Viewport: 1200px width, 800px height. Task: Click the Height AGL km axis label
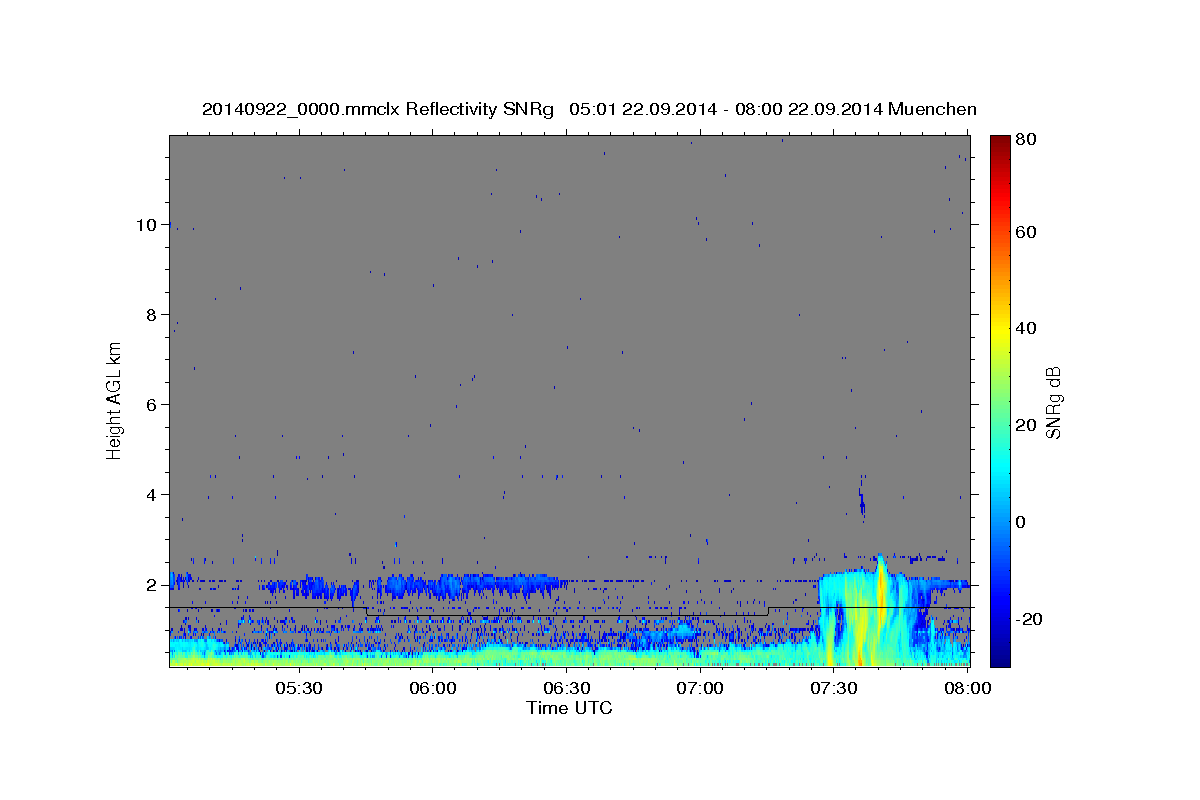(115, 399)
